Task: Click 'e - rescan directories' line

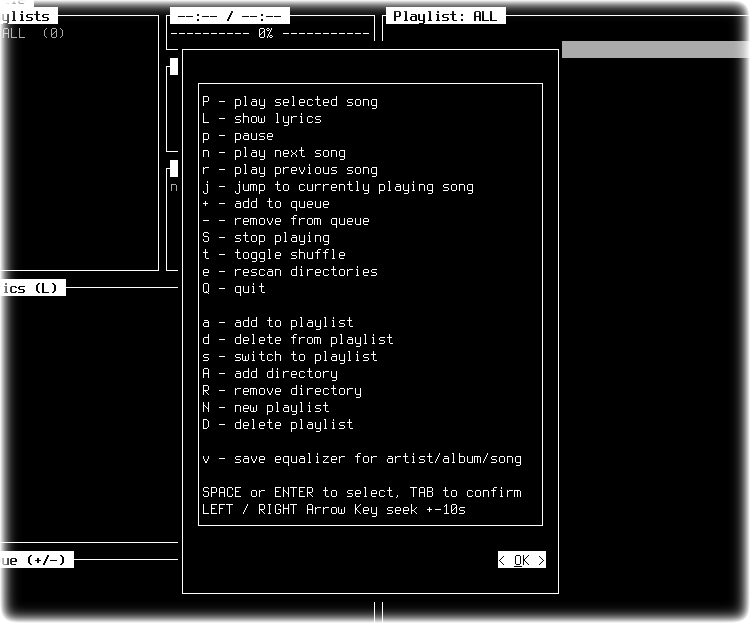Action: [x=290, y=271]
